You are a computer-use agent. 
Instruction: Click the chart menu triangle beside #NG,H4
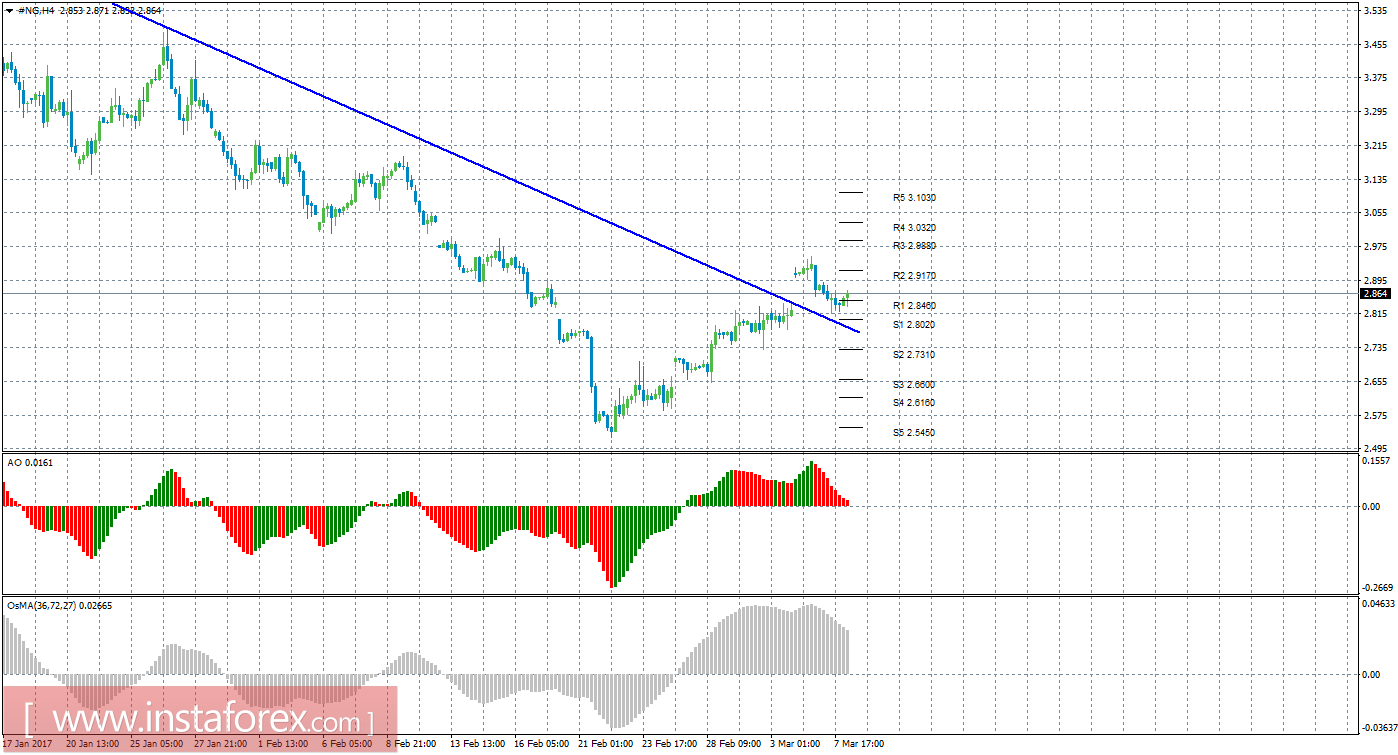[9, 10]
